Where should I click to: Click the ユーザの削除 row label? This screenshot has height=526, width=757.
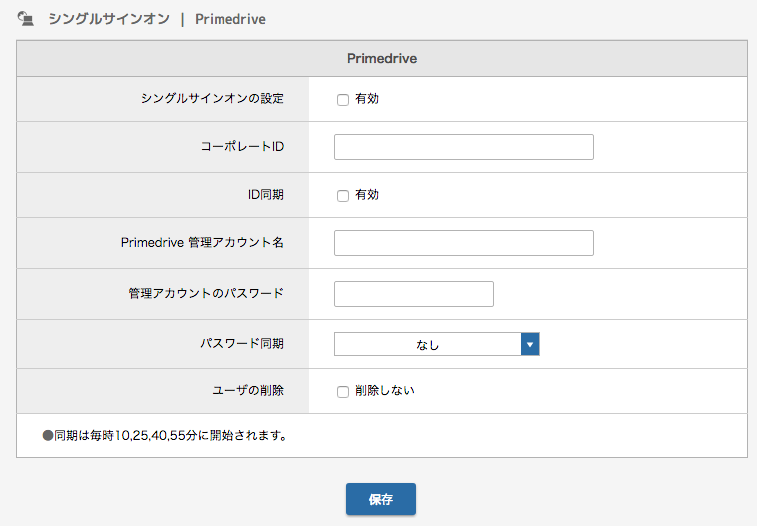pos(248,390)
